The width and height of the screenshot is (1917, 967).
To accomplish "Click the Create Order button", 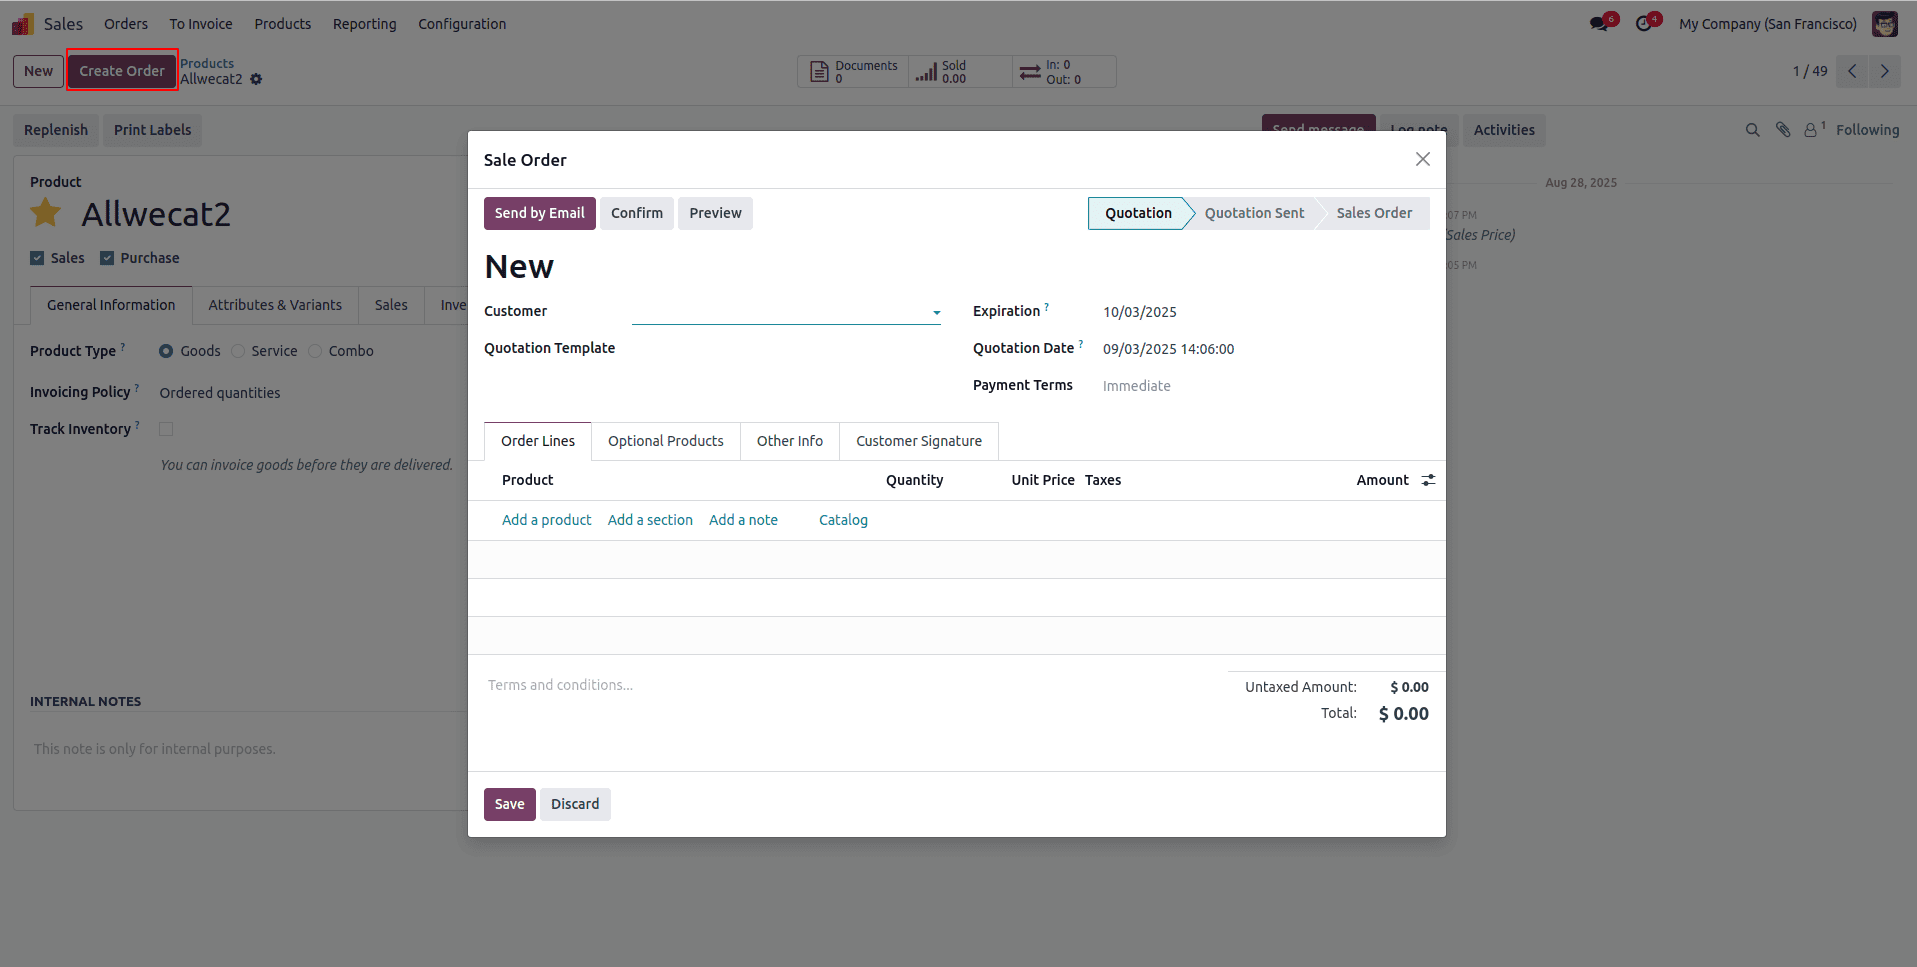I will 122,71.
